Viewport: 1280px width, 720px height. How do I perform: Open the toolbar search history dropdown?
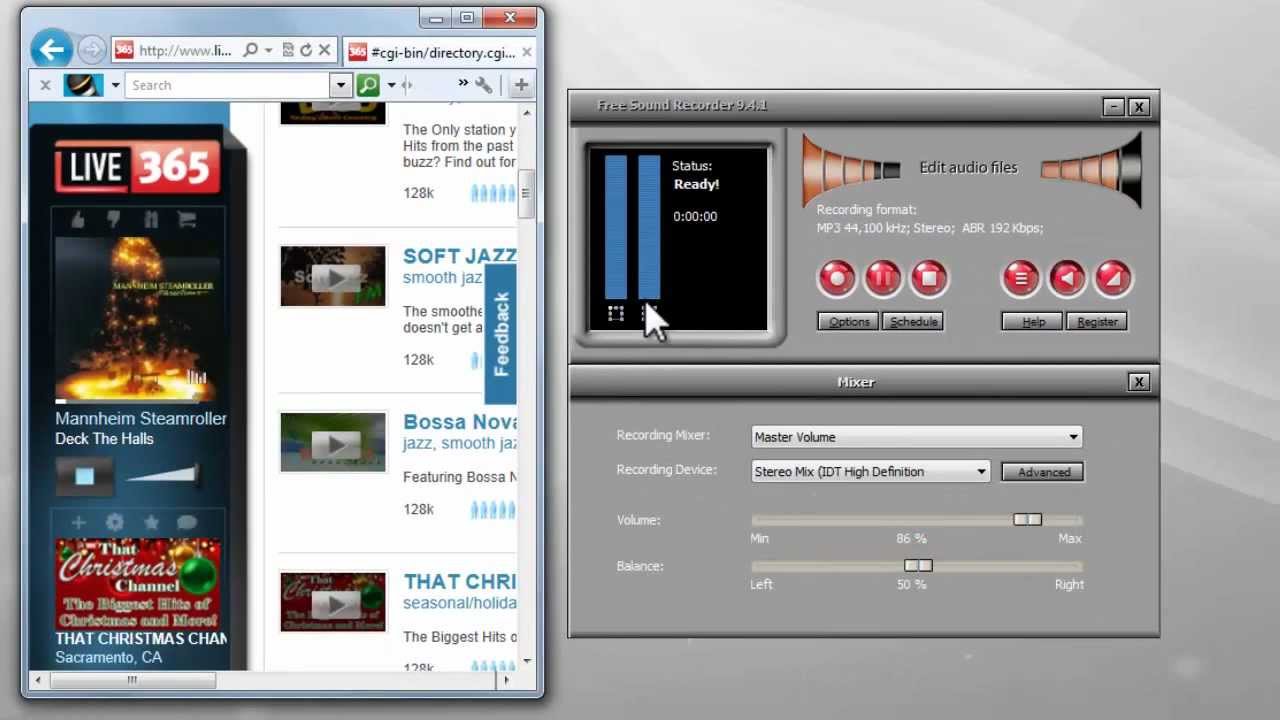(x=341, y=85)
